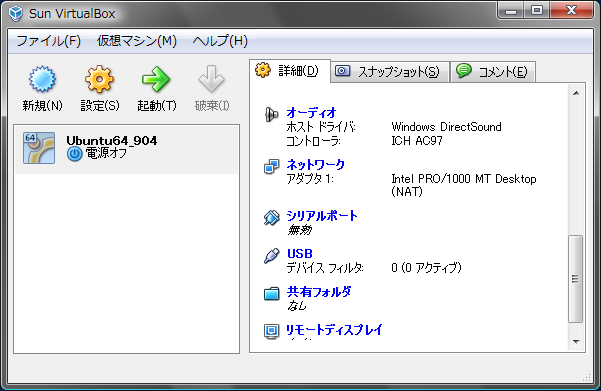Click the window resize grip corner
The width and height of the screenshot is (601, 391).
[586, 377]
